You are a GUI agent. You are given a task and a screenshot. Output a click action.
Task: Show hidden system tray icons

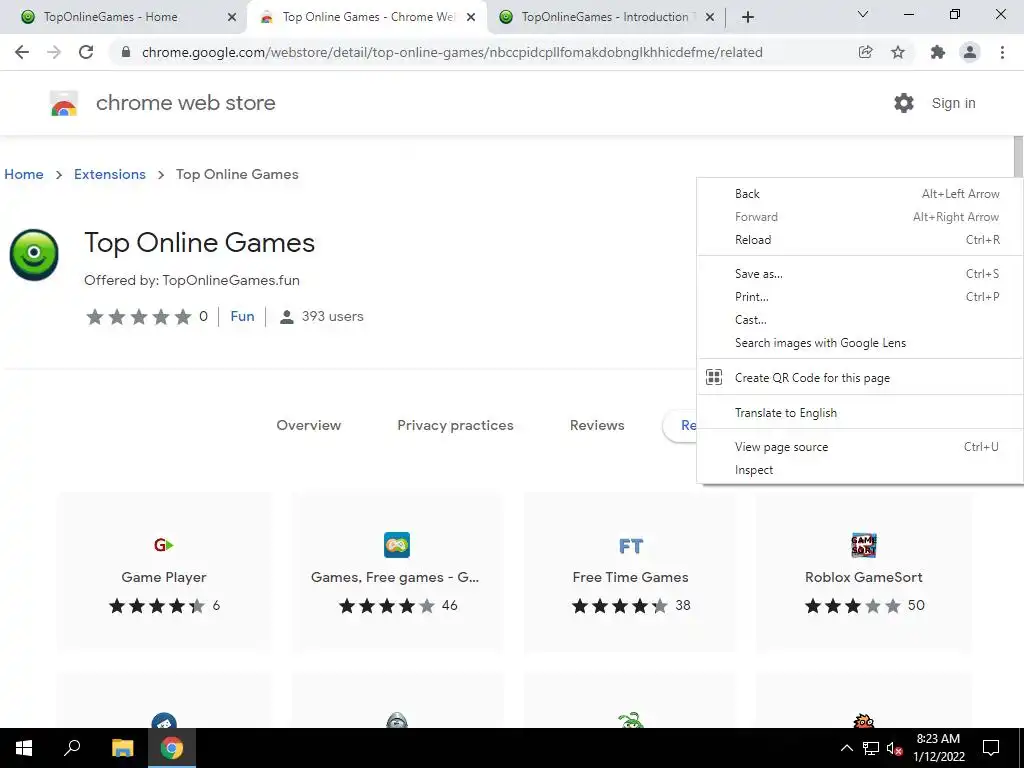(846, 748)
